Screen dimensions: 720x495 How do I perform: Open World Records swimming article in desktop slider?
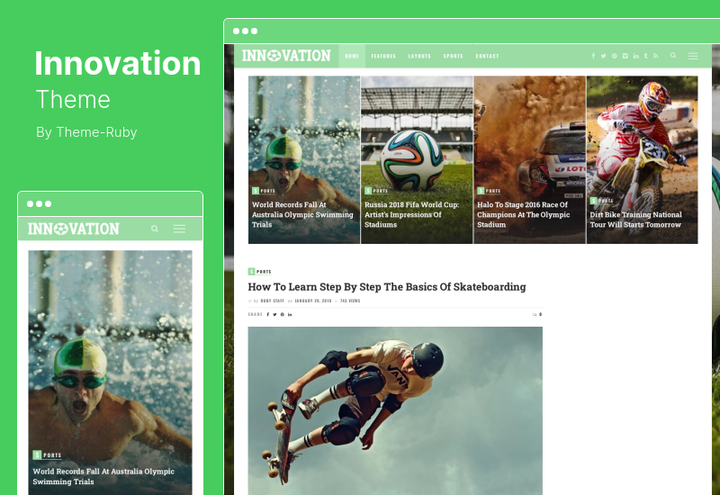tap(303, 214)
